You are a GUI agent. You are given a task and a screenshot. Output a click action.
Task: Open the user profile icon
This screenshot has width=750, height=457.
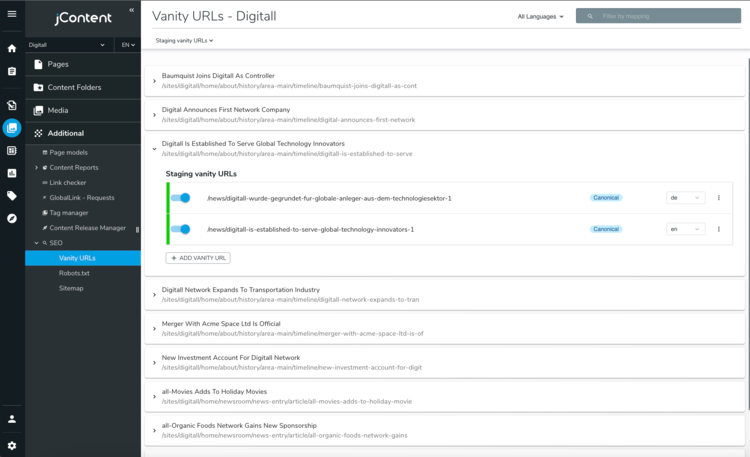click(12, 419)
